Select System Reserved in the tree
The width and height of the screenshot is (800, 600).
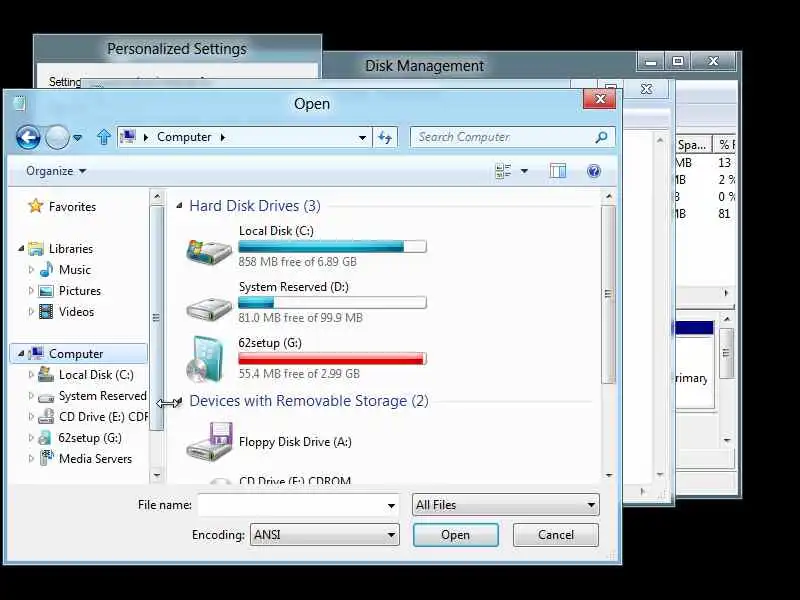pos(102,396)
